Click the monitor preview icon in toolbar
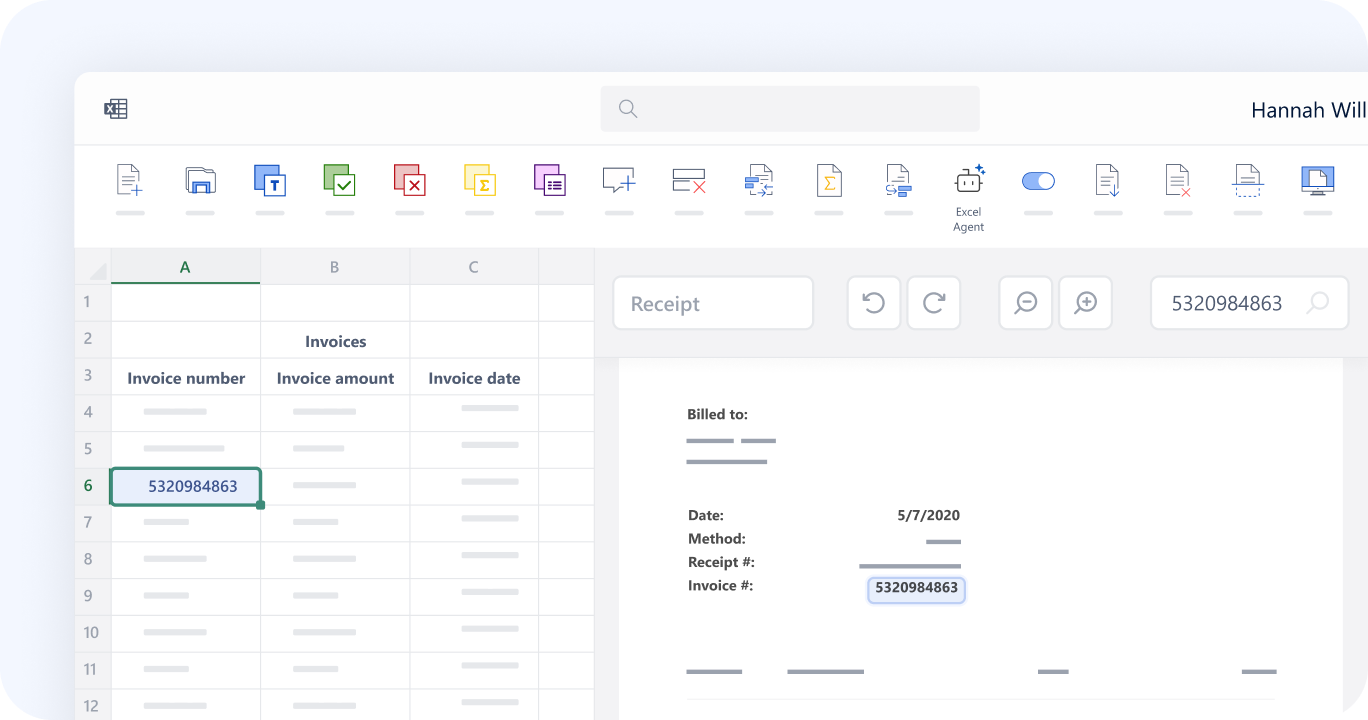 coord(1317,181)
